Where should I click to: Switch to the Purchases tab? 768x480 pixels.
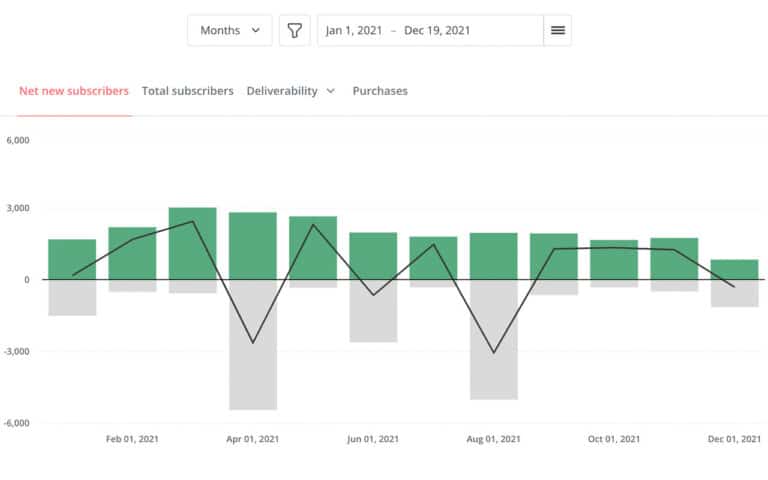pyautogui.click(x=380, y=91)
